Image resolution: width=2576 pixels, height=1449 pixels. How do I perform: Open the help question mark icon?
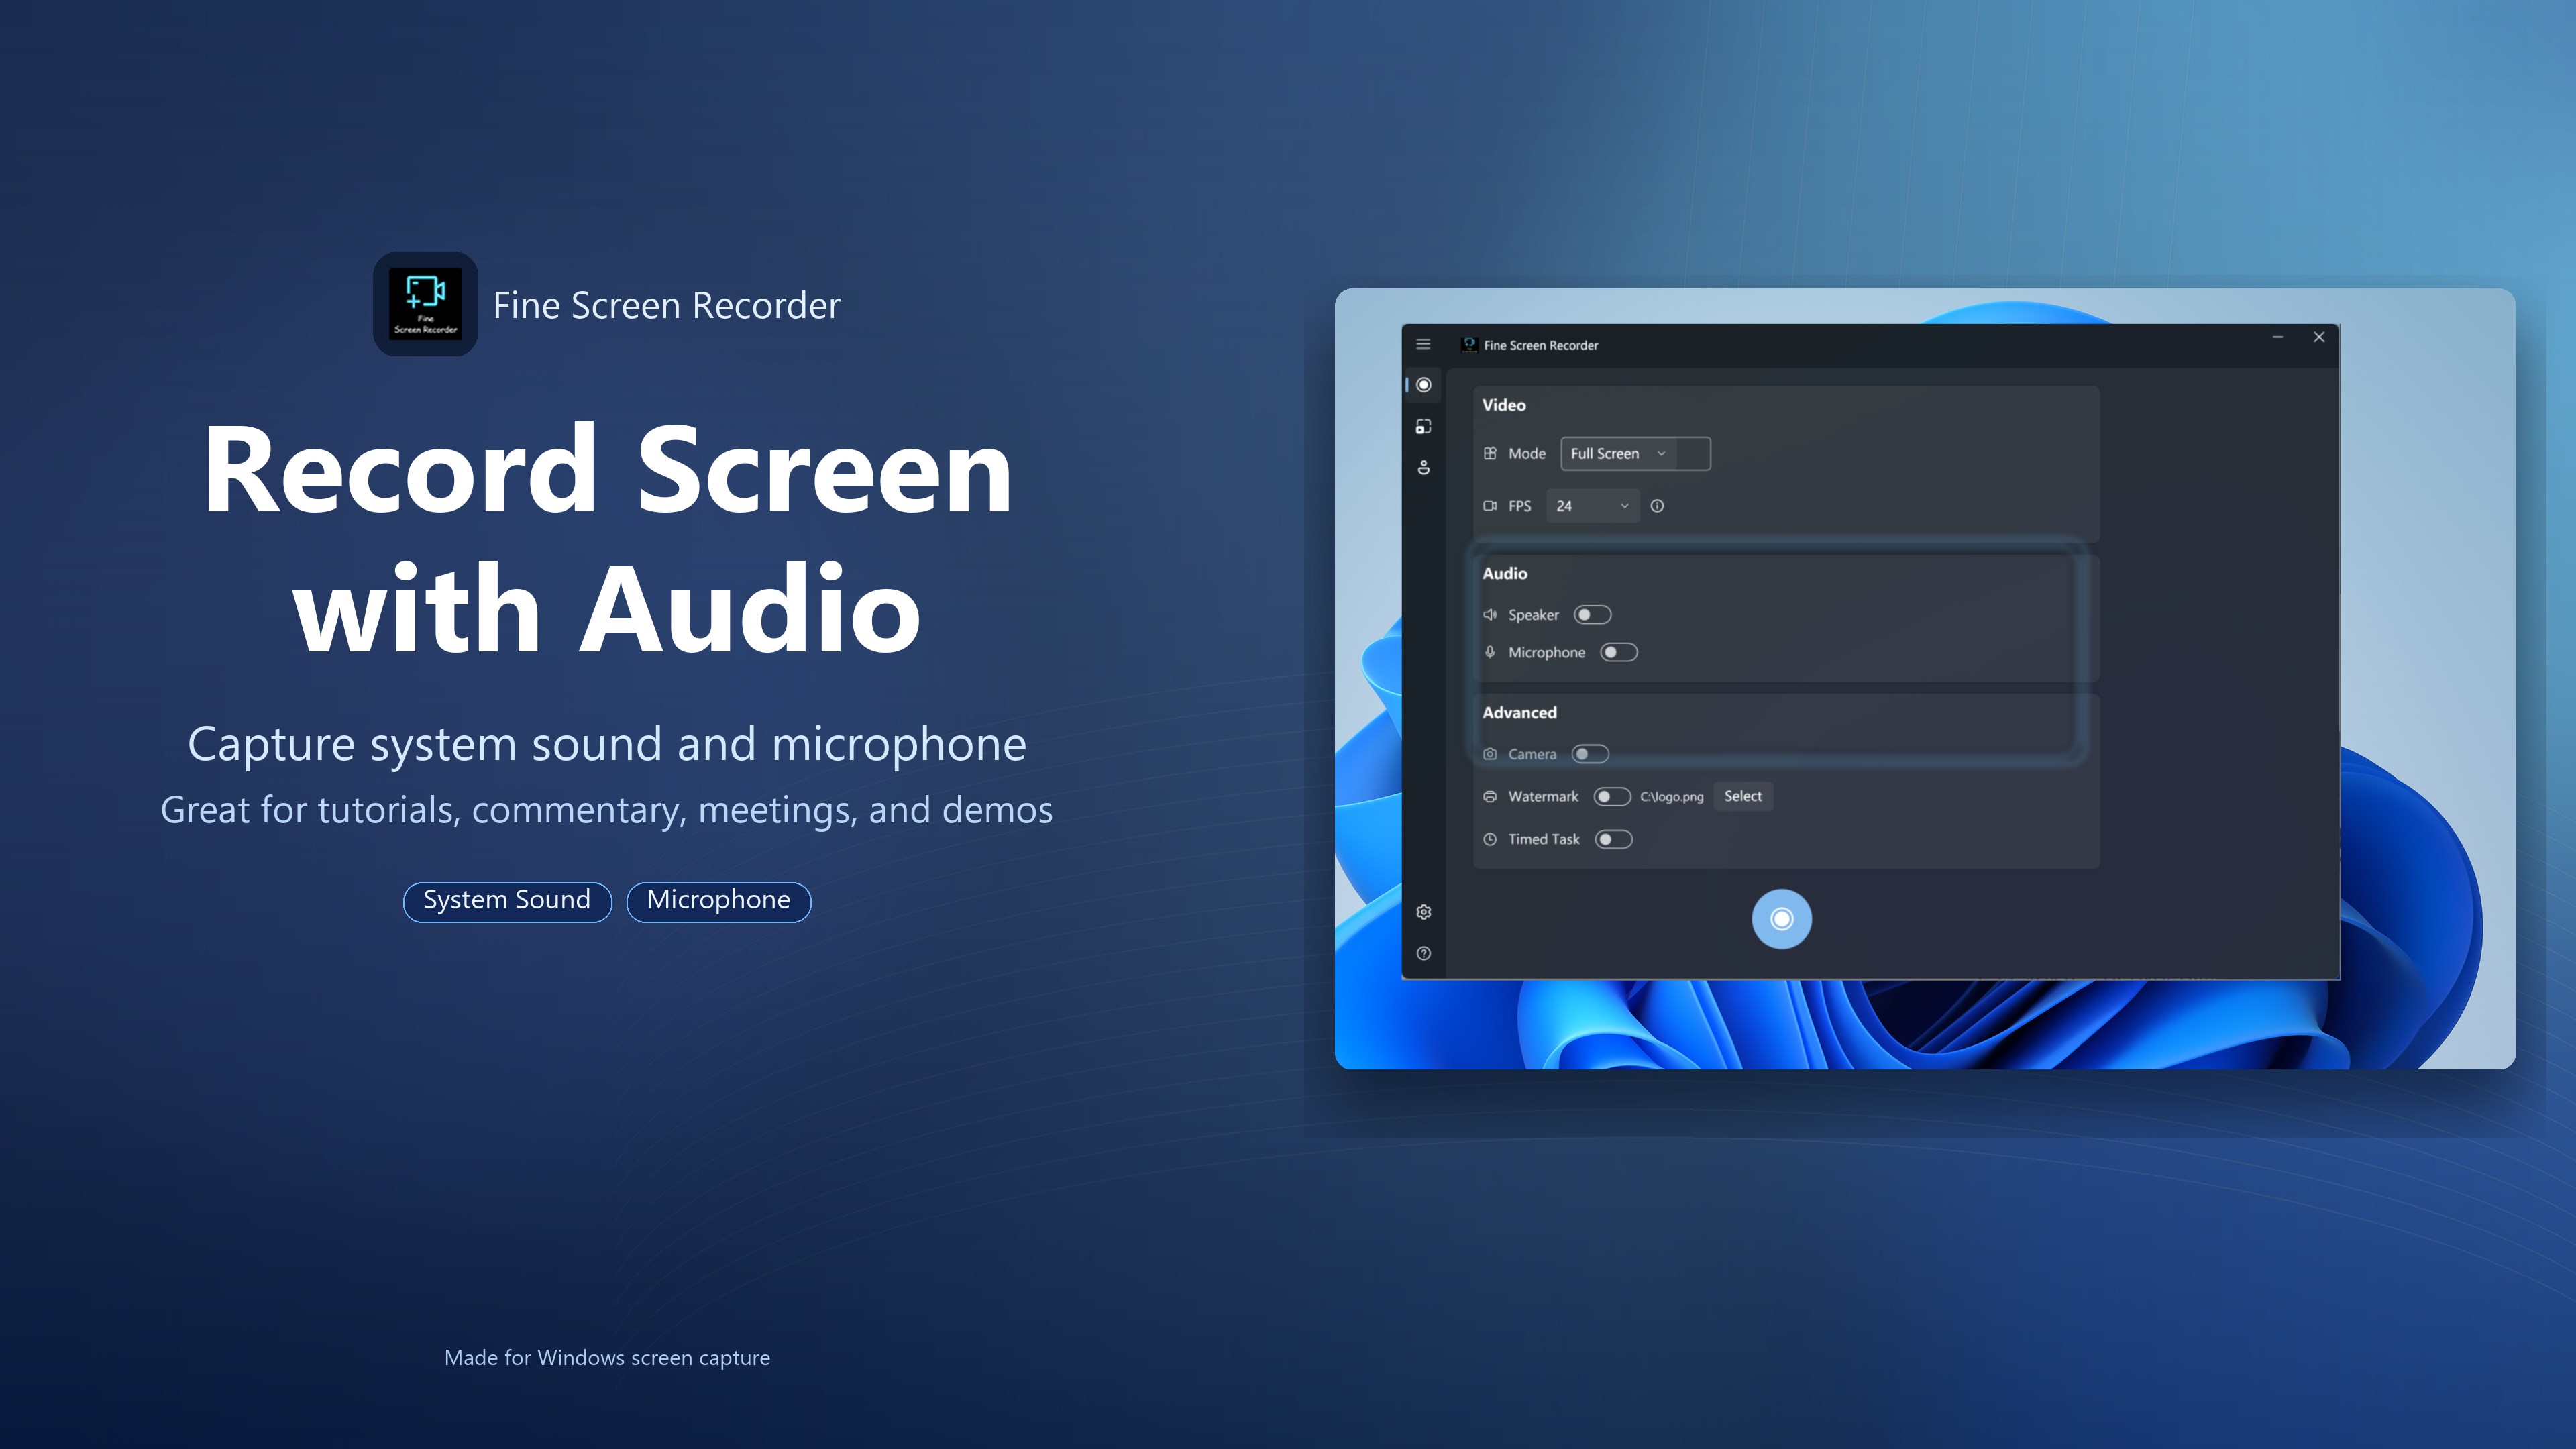[1424, 953]
